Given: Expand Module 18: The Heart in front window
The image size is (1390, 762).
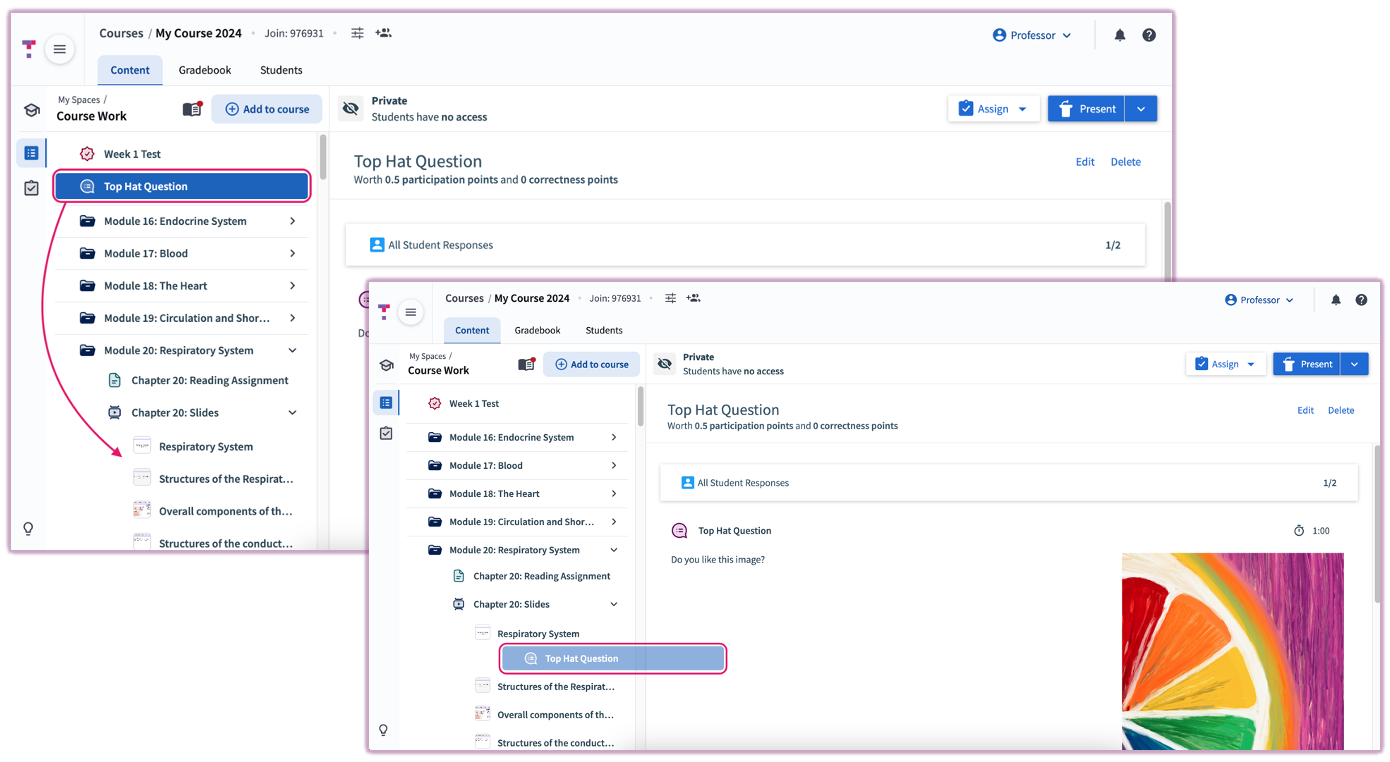Looking at the screenshot, I should [x=614, y=493].
